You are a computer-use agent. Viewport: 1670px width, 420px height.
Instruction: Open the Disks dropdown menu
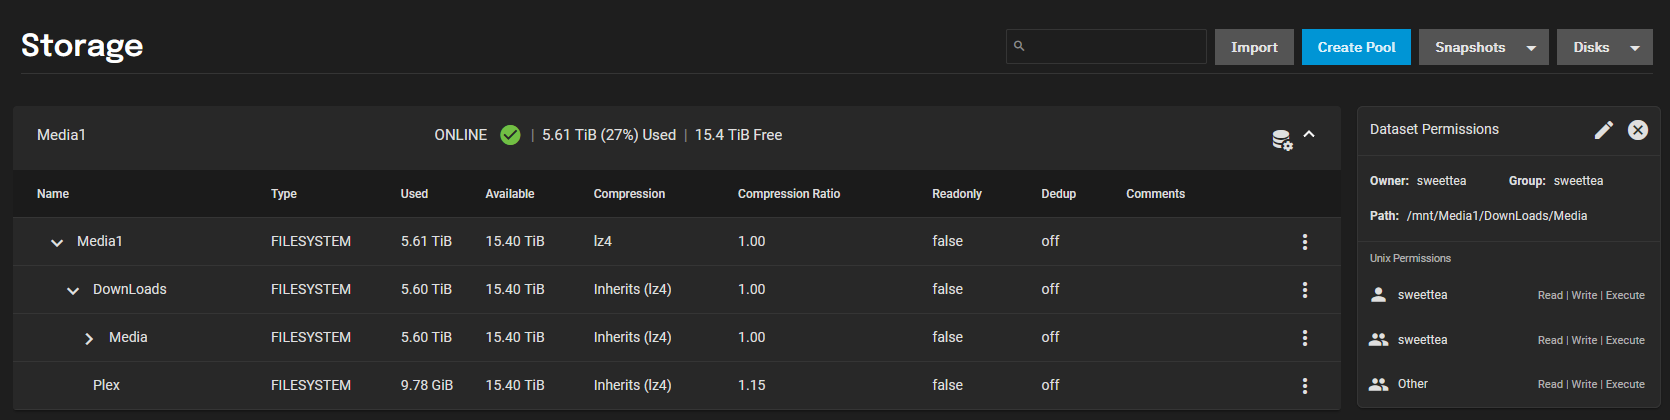(1605, 47)
